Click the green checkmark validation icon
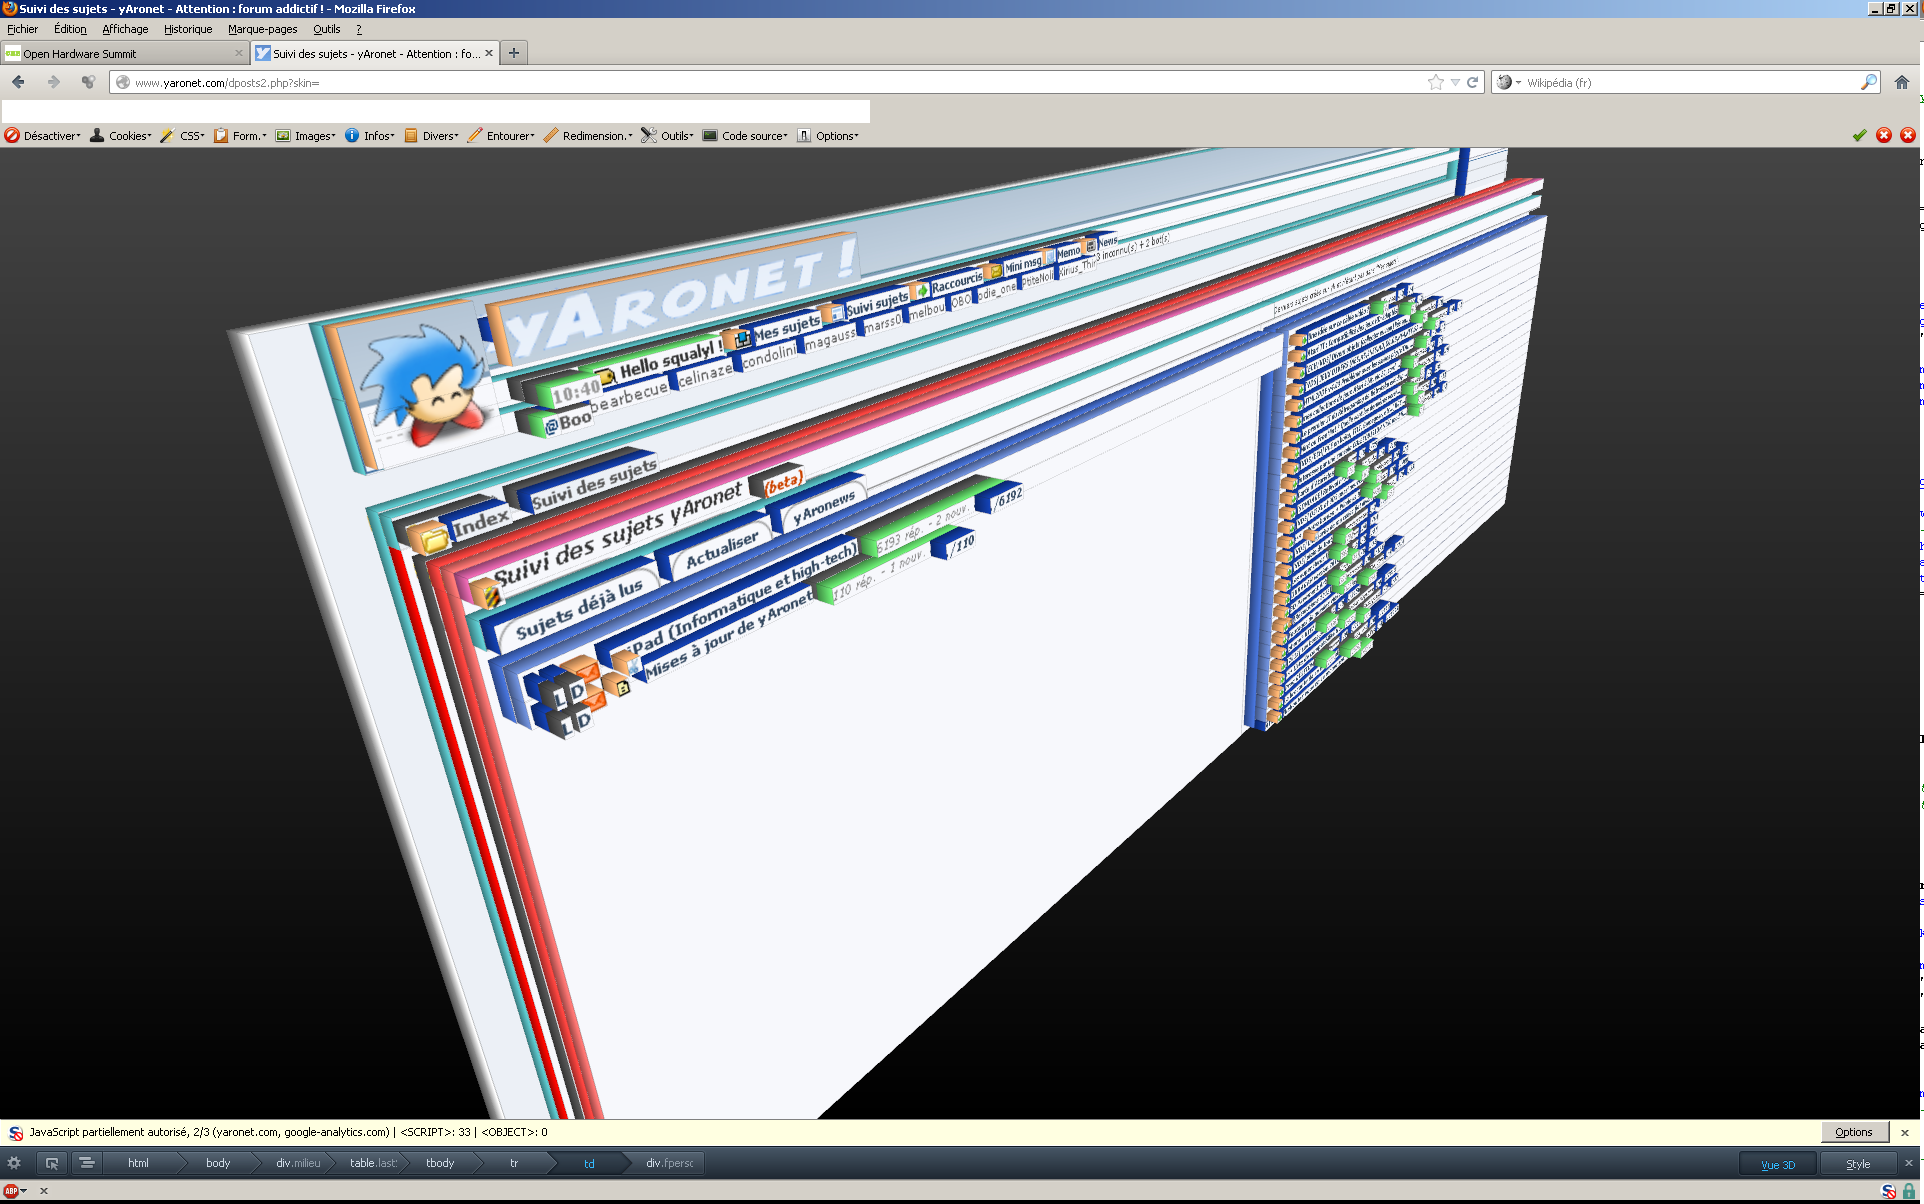 (1859, 136)
